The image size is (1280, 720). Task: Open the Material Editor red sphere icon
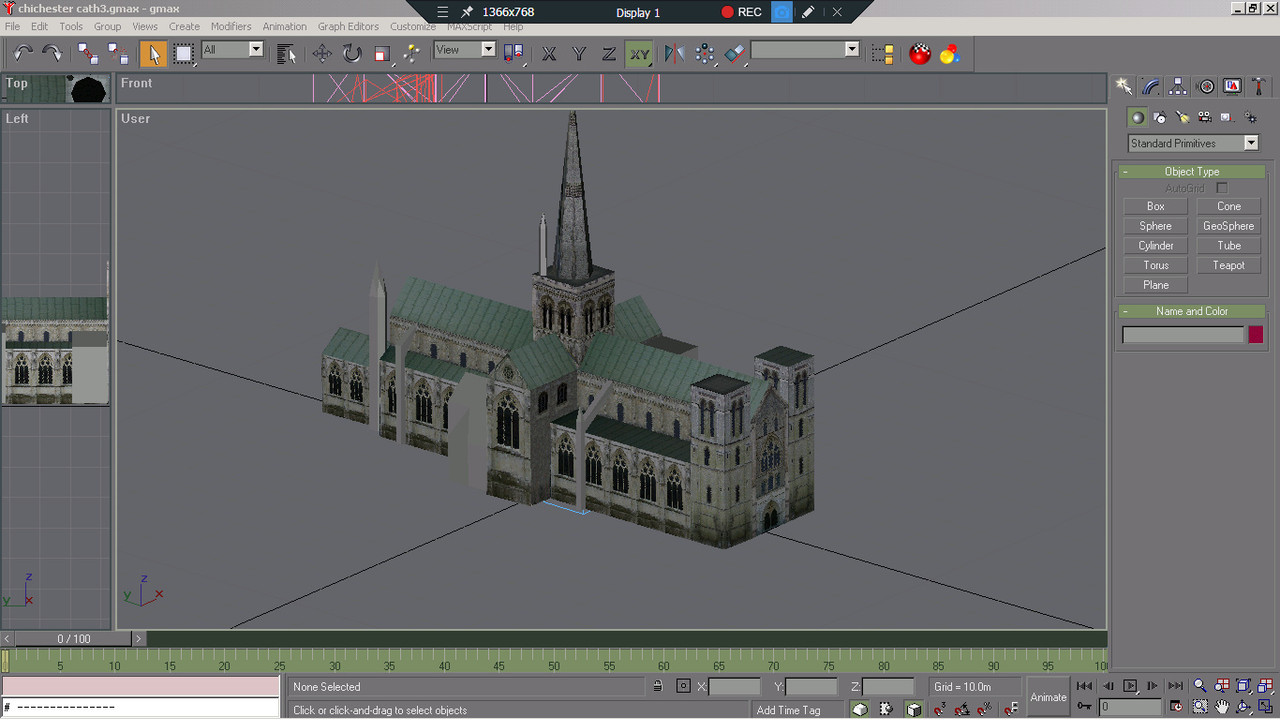click(920, 53)
